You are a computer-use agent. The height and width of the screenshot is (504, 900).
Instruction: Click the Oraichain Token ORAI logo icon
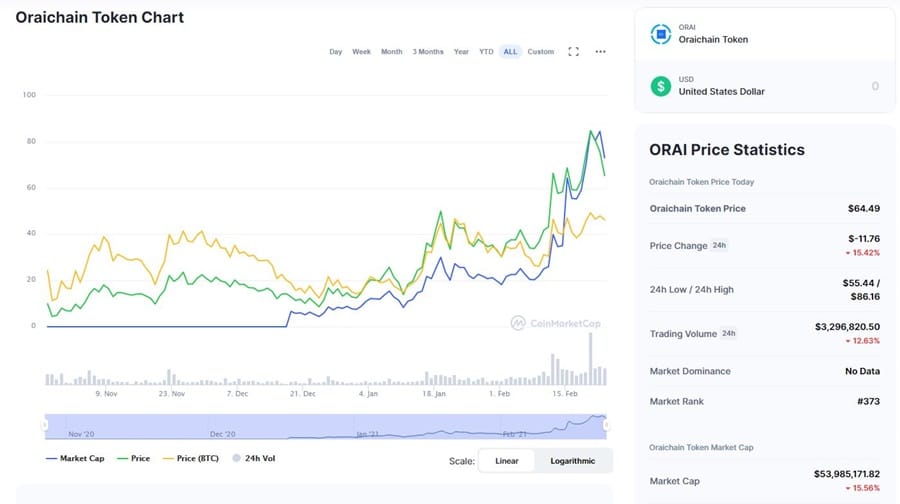[660, 34]
